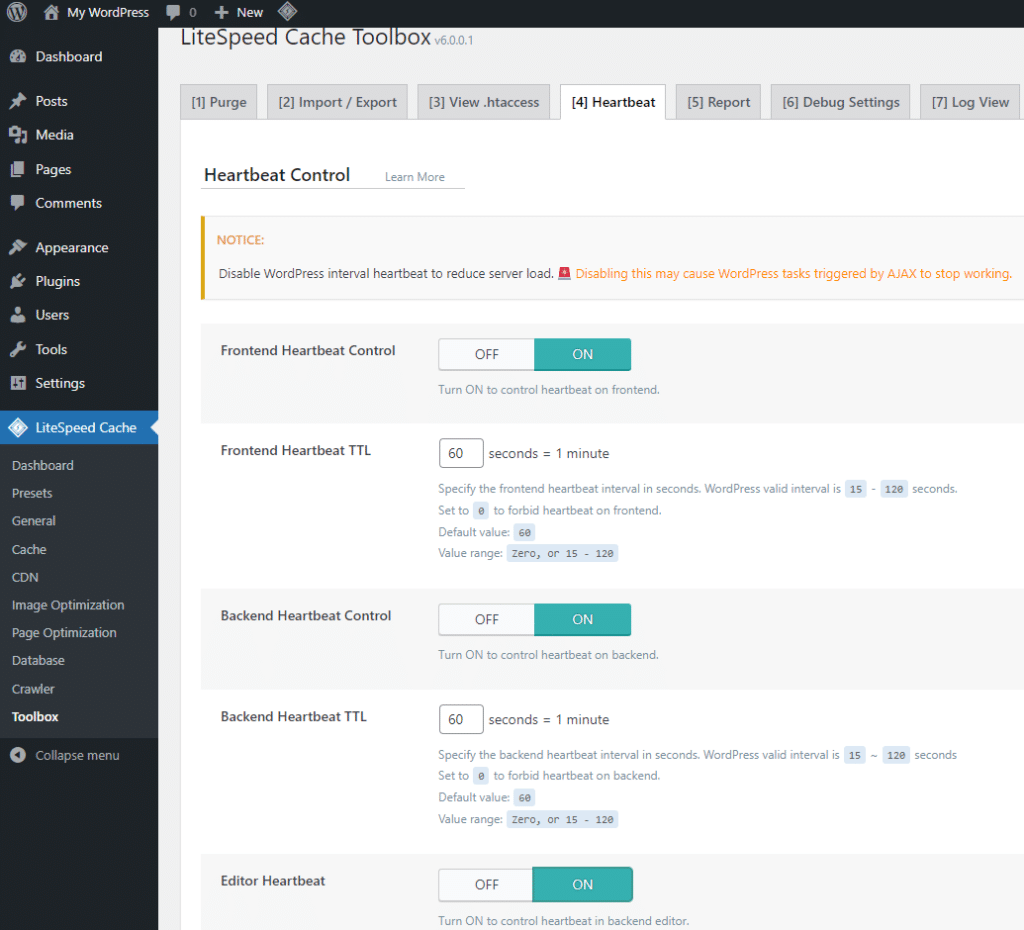
Task: Open My WordPress site link
Action: pyautogui.click(x=108, y=12)
